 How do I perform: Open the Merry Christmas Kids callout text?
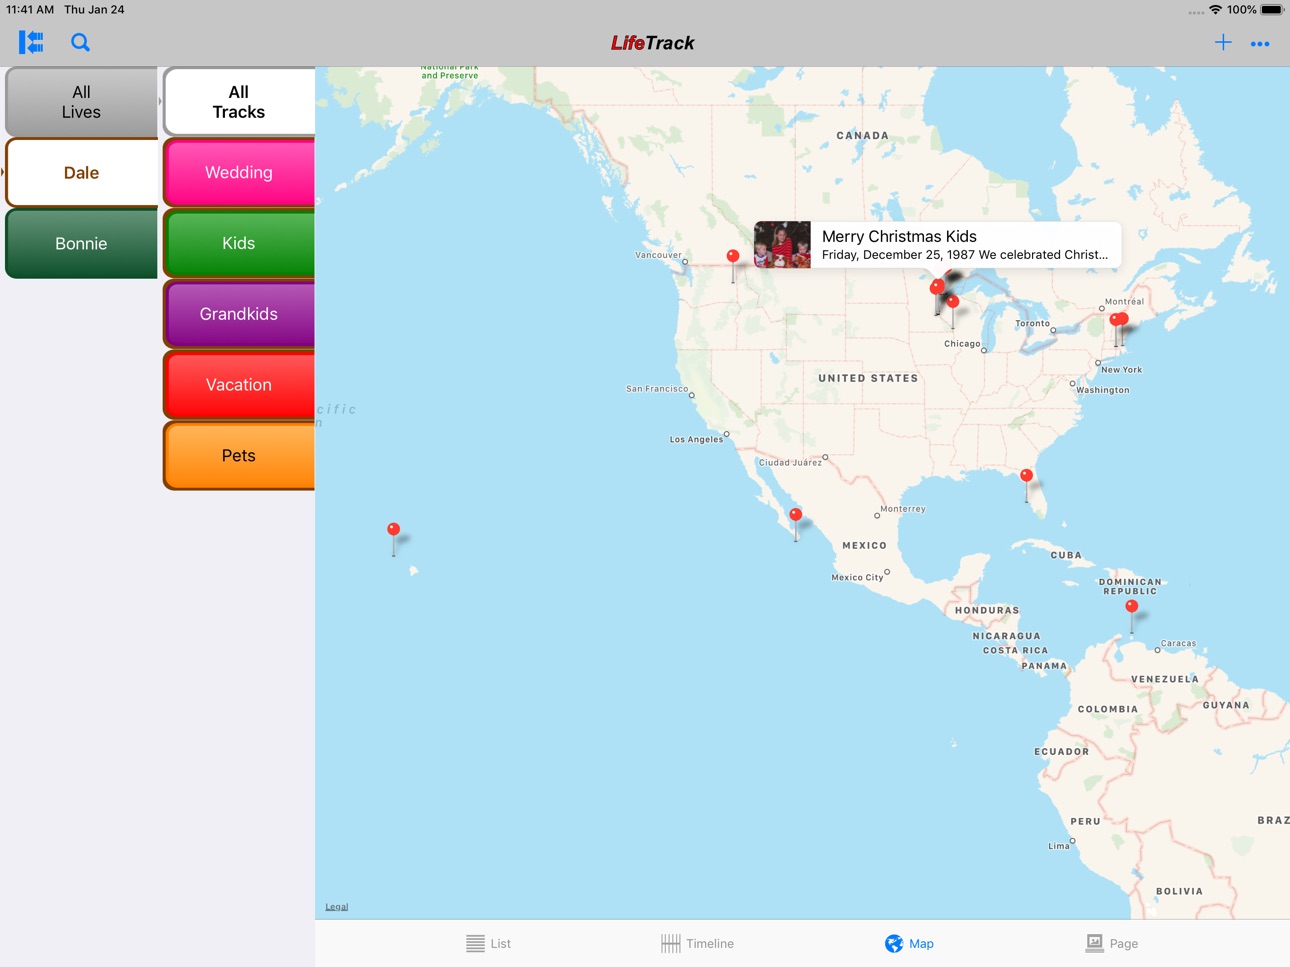coord(965,245)
